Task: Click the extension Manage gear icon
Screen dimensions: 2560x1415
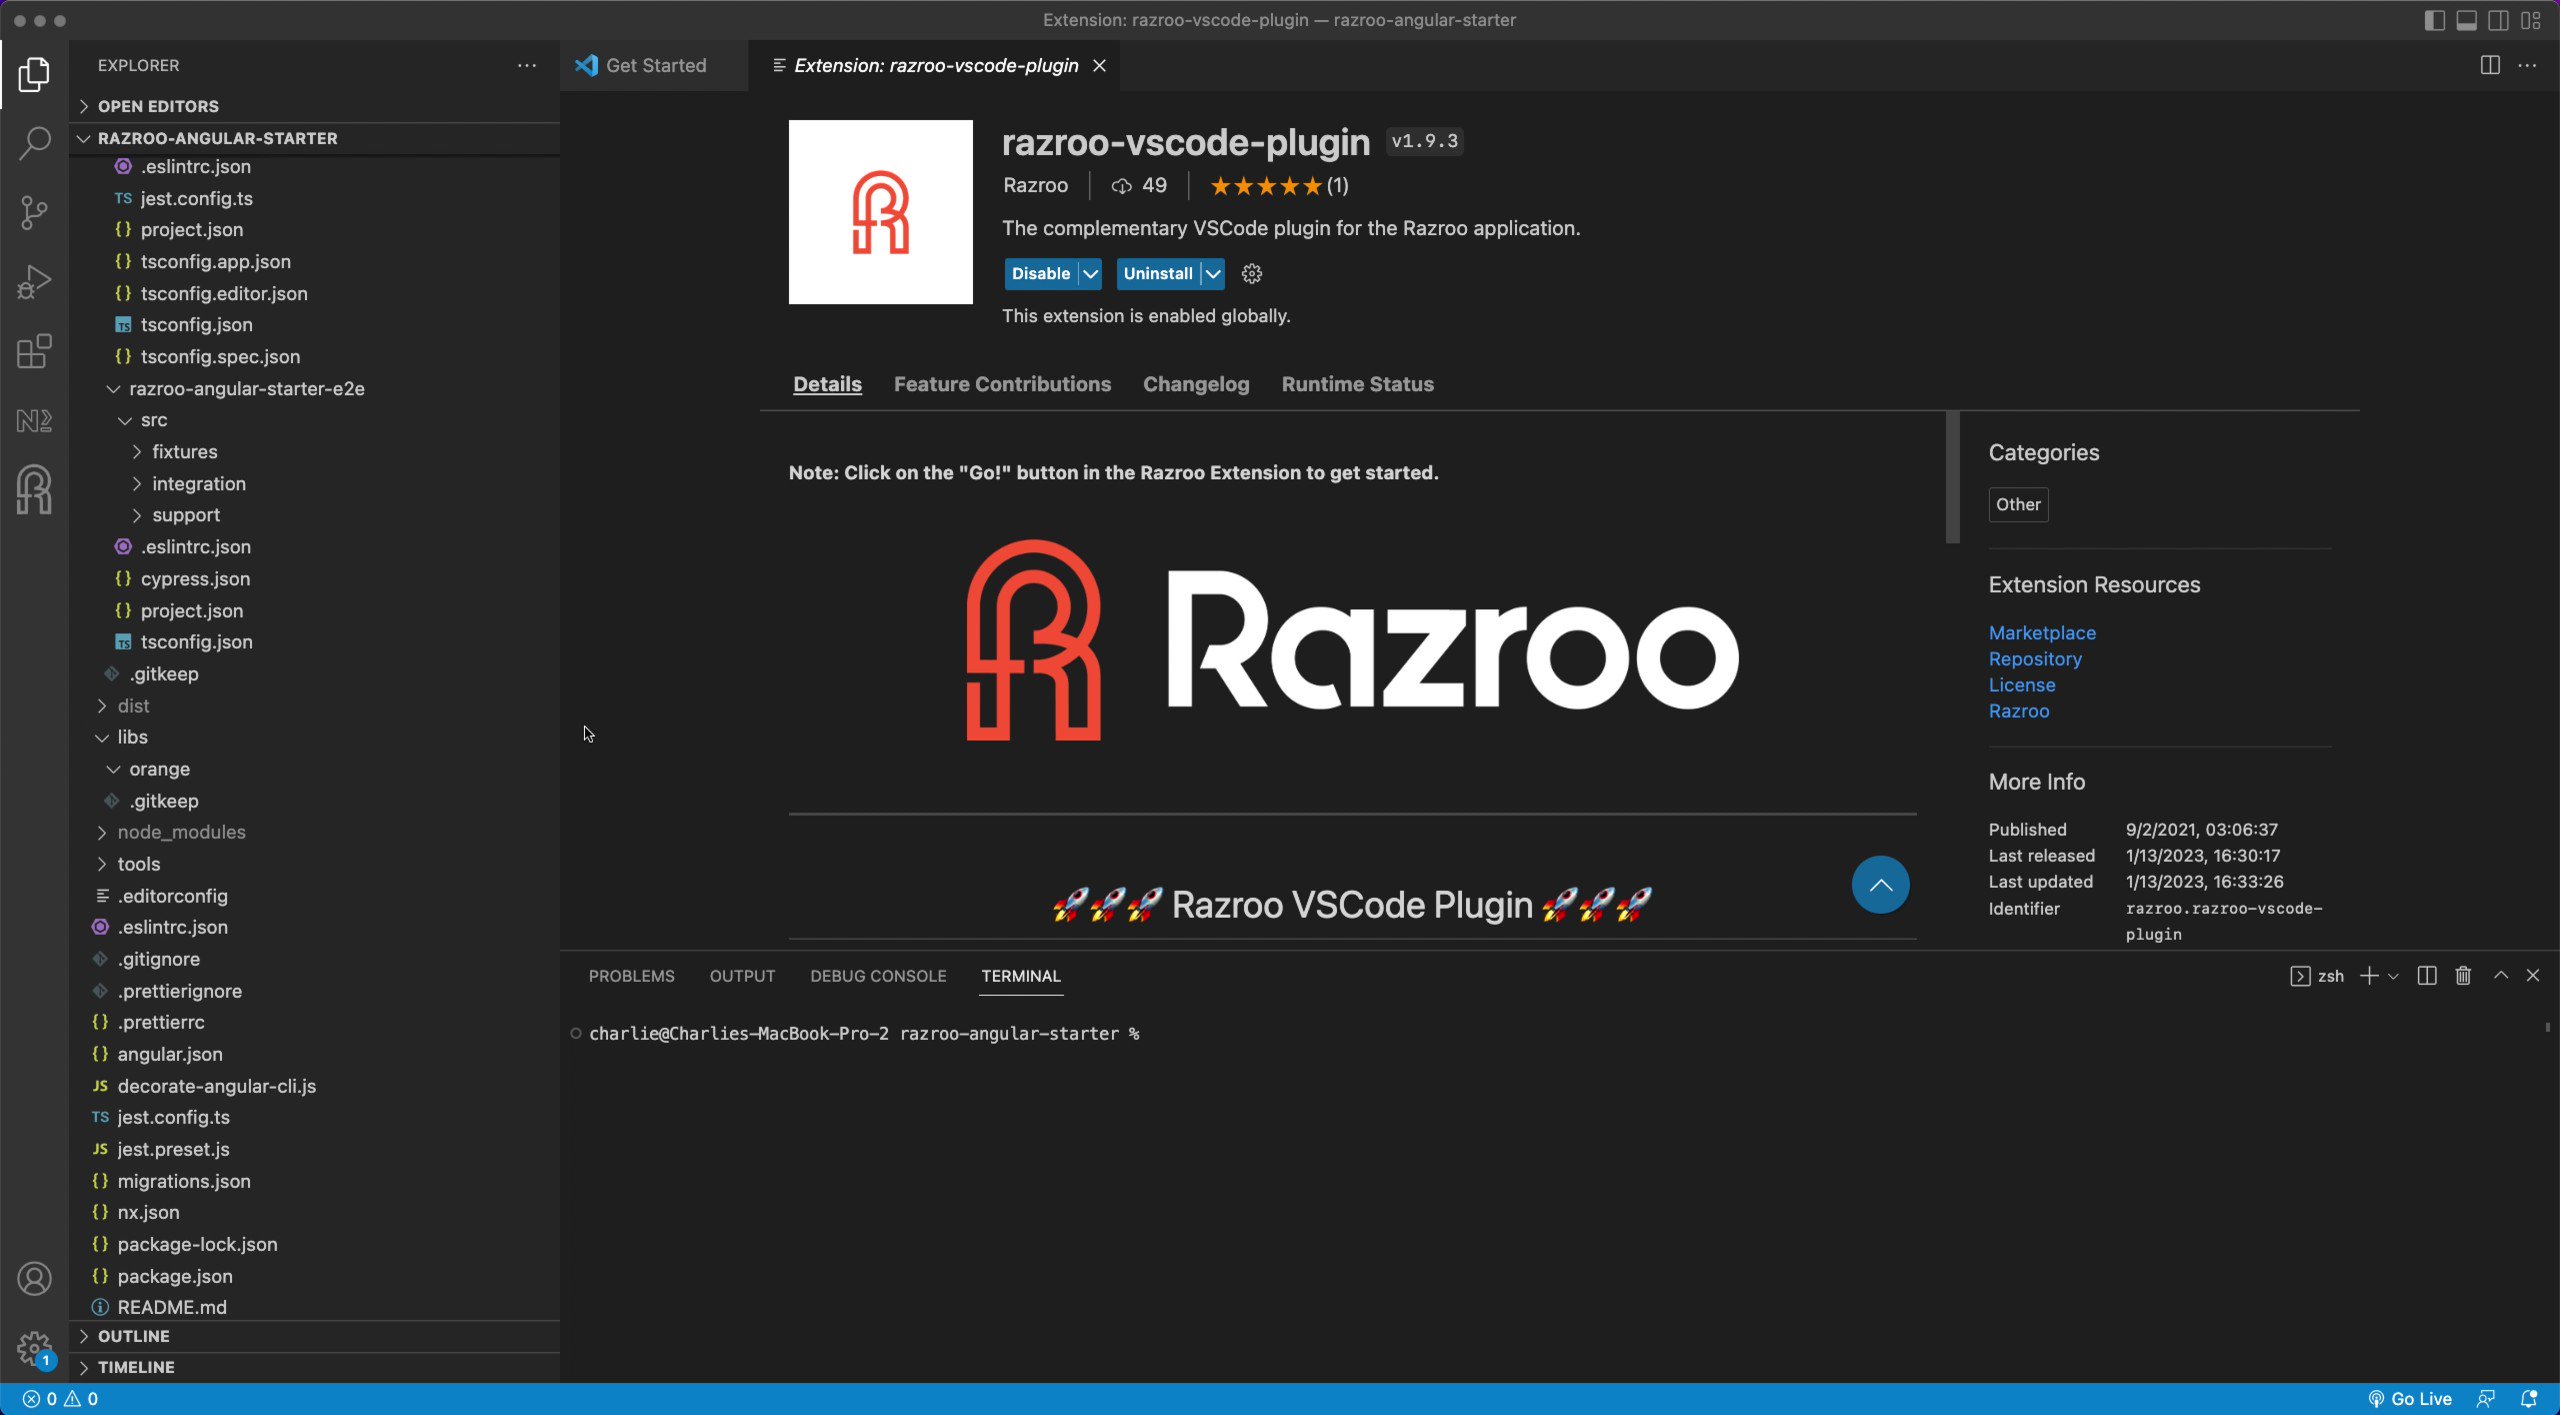Action: pos(1251,273)
